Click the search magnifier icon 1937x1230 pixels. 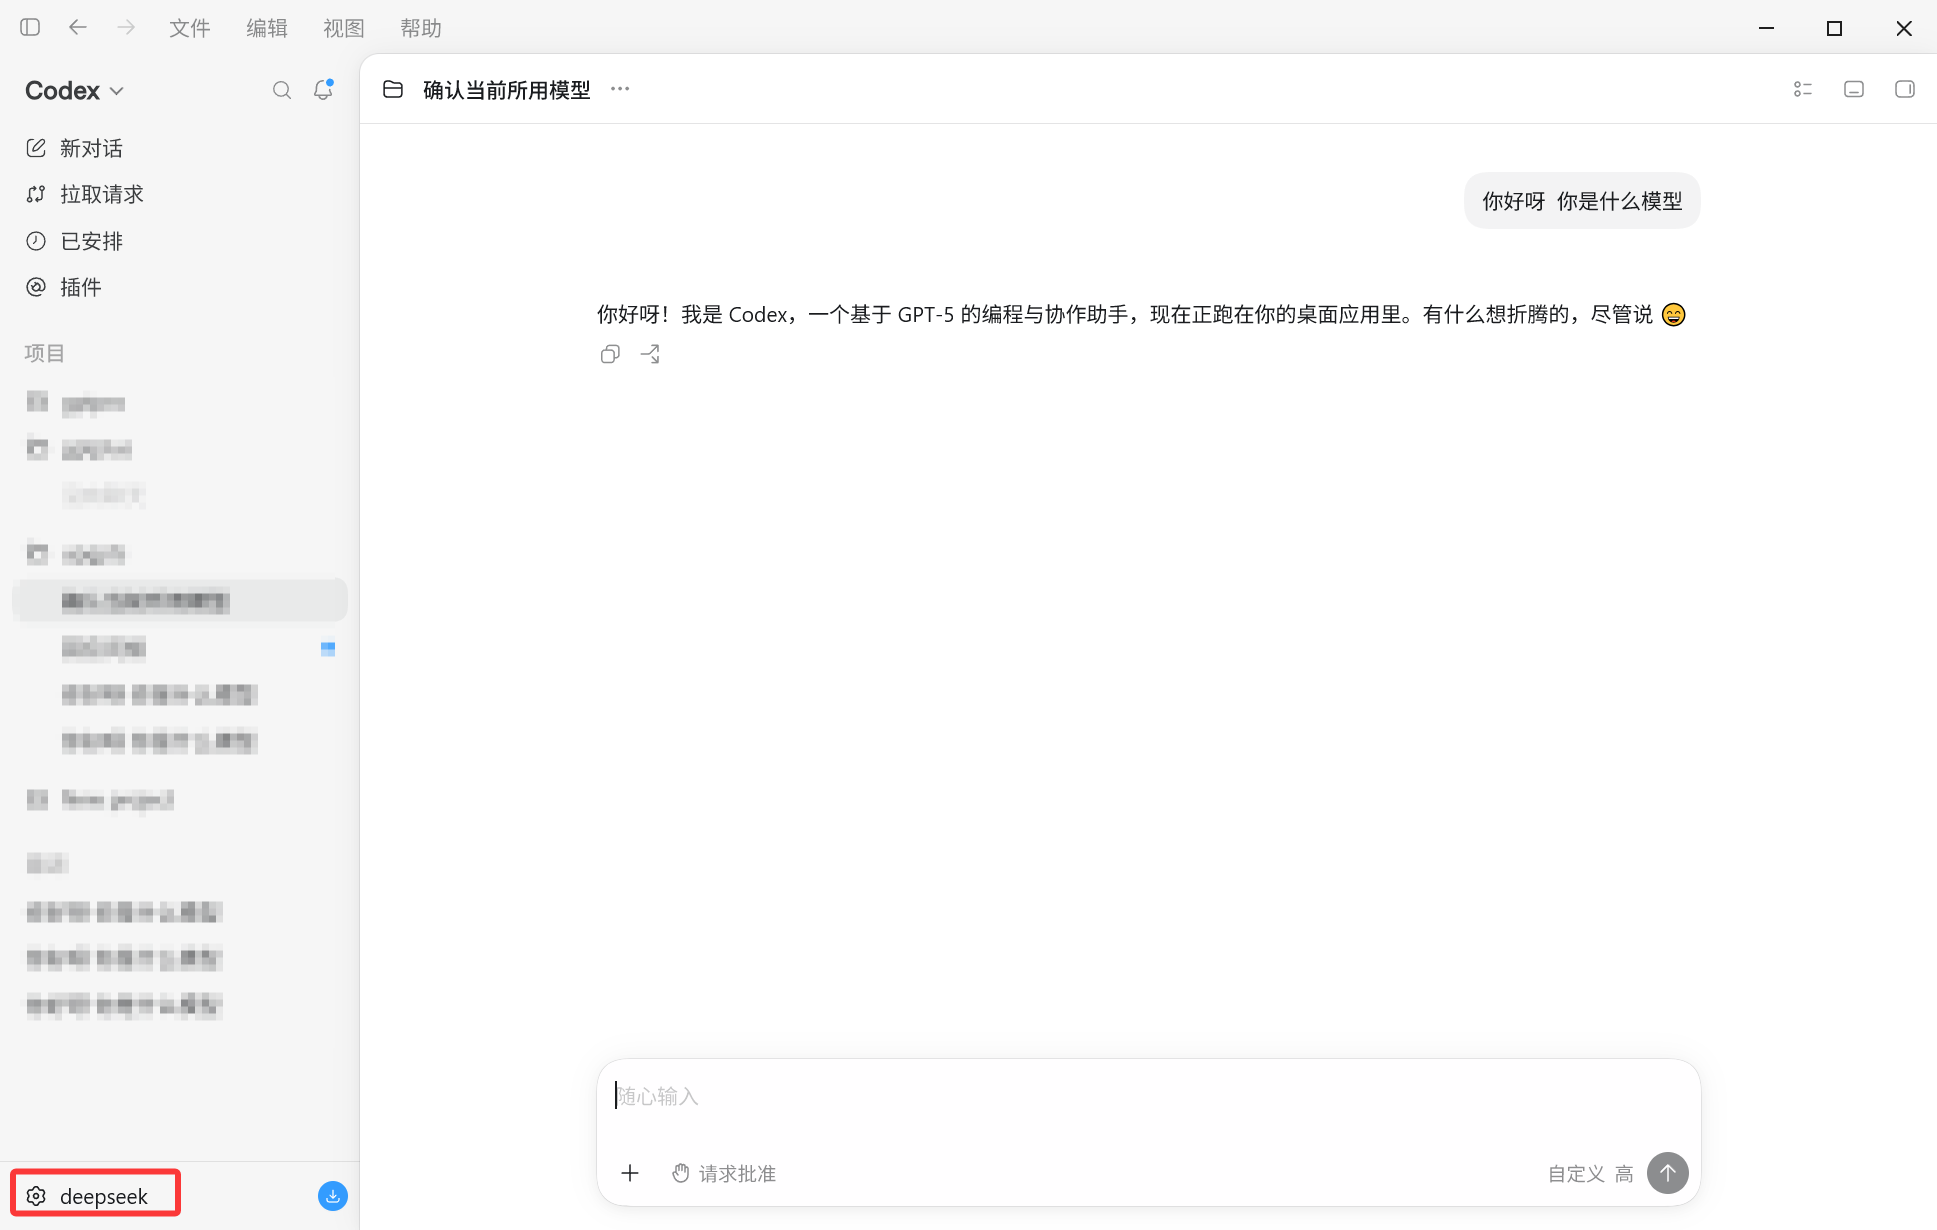point(282,90)
